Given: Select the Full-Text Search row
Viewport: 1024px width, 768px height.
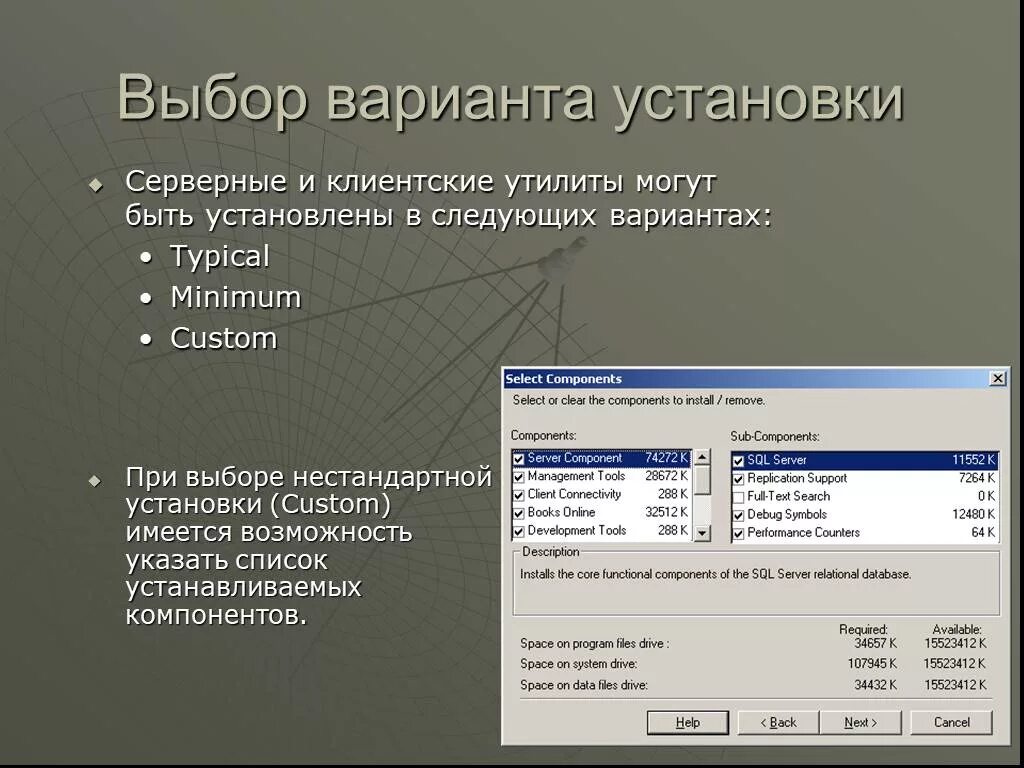Looking at the screenshot, I should coord(865,496).
